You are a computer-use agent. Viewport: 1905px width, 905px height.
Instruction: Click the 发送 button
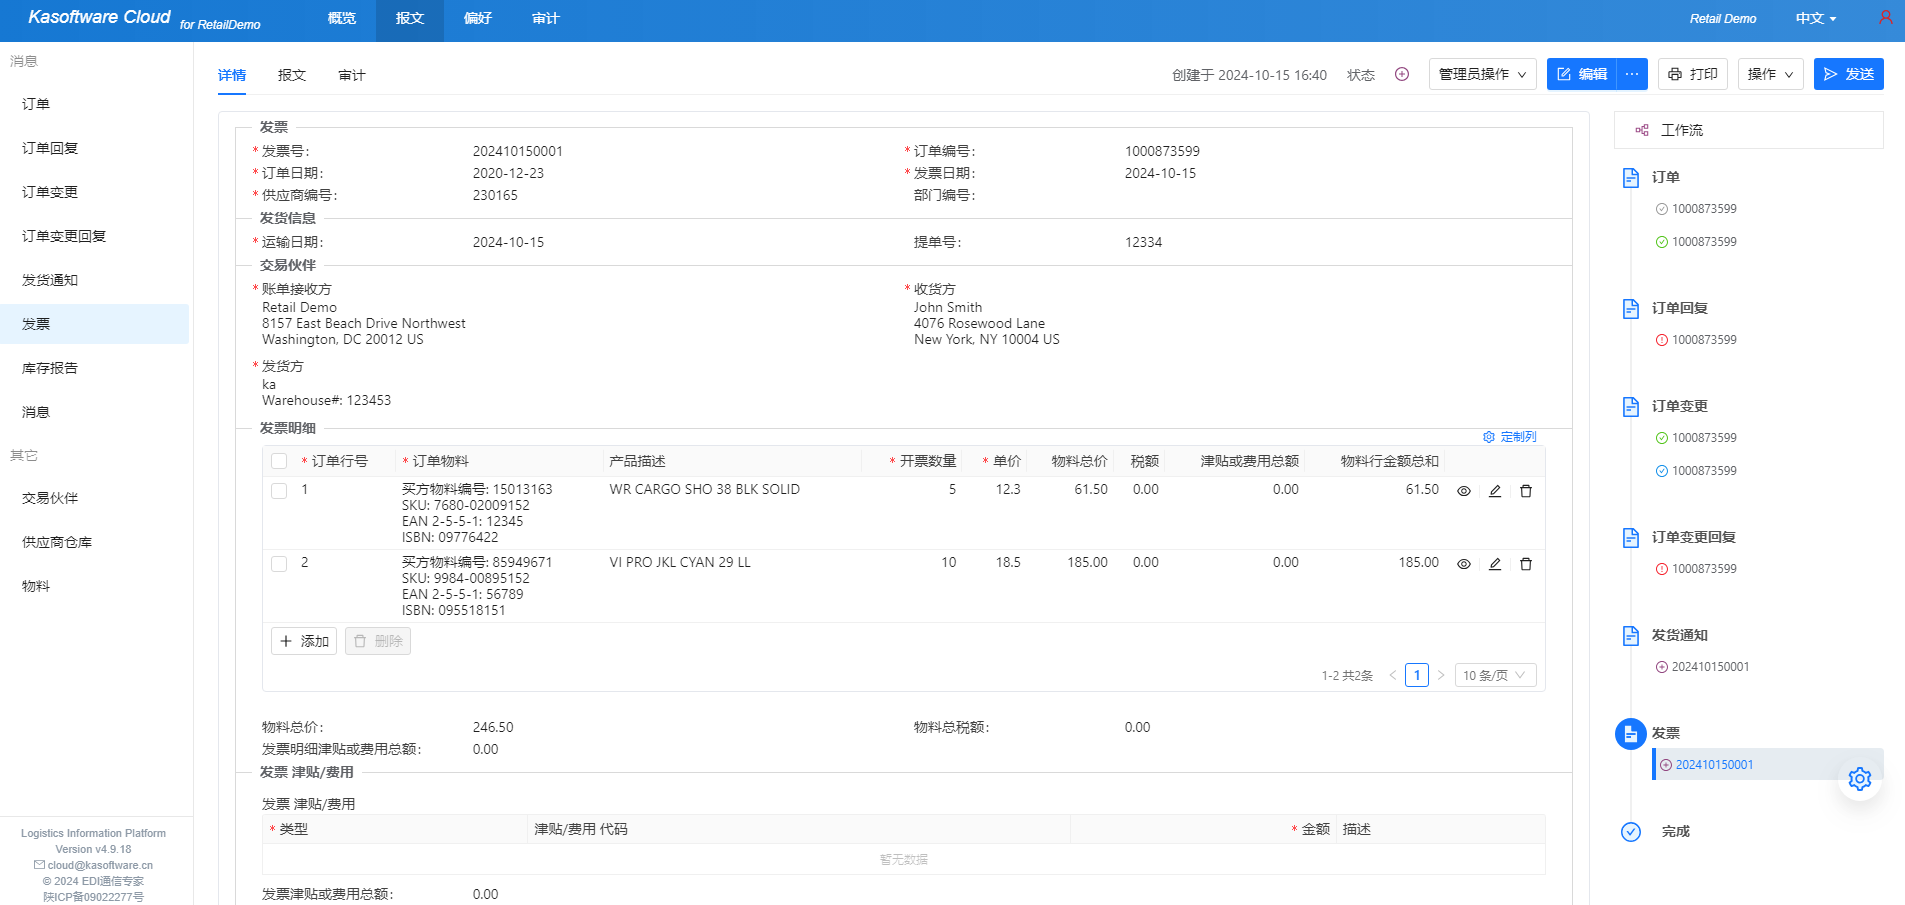pos(1848,74)
